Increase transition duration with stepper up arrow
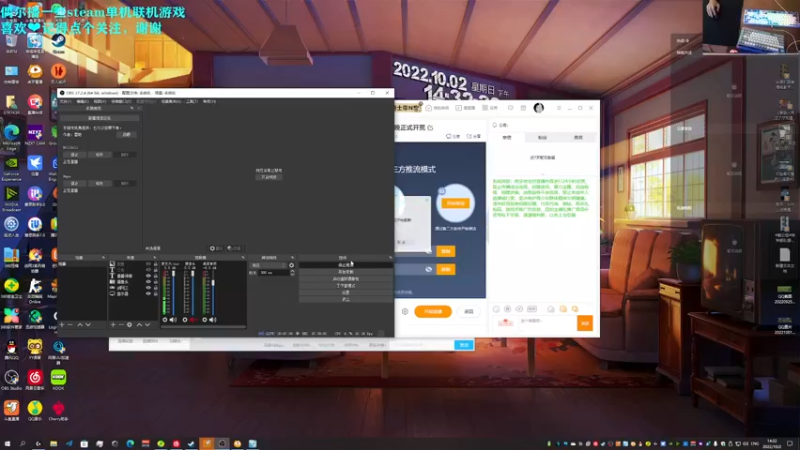 292,271
